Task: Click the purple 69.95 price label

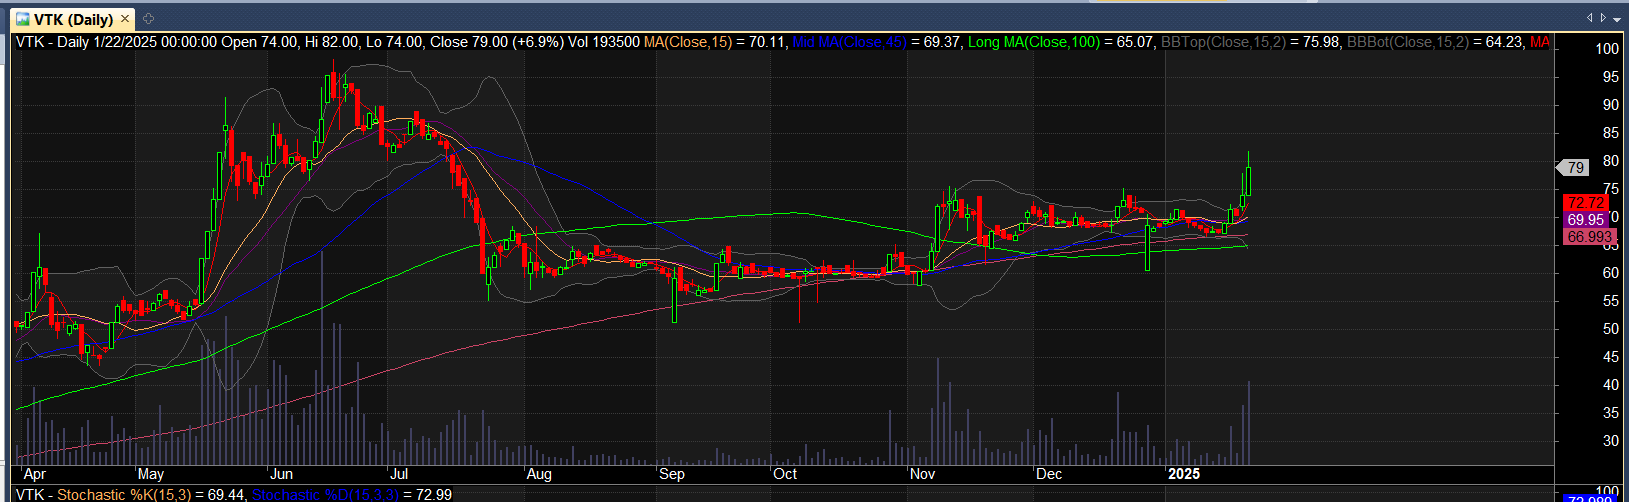Action: (x=1585, y=219)
